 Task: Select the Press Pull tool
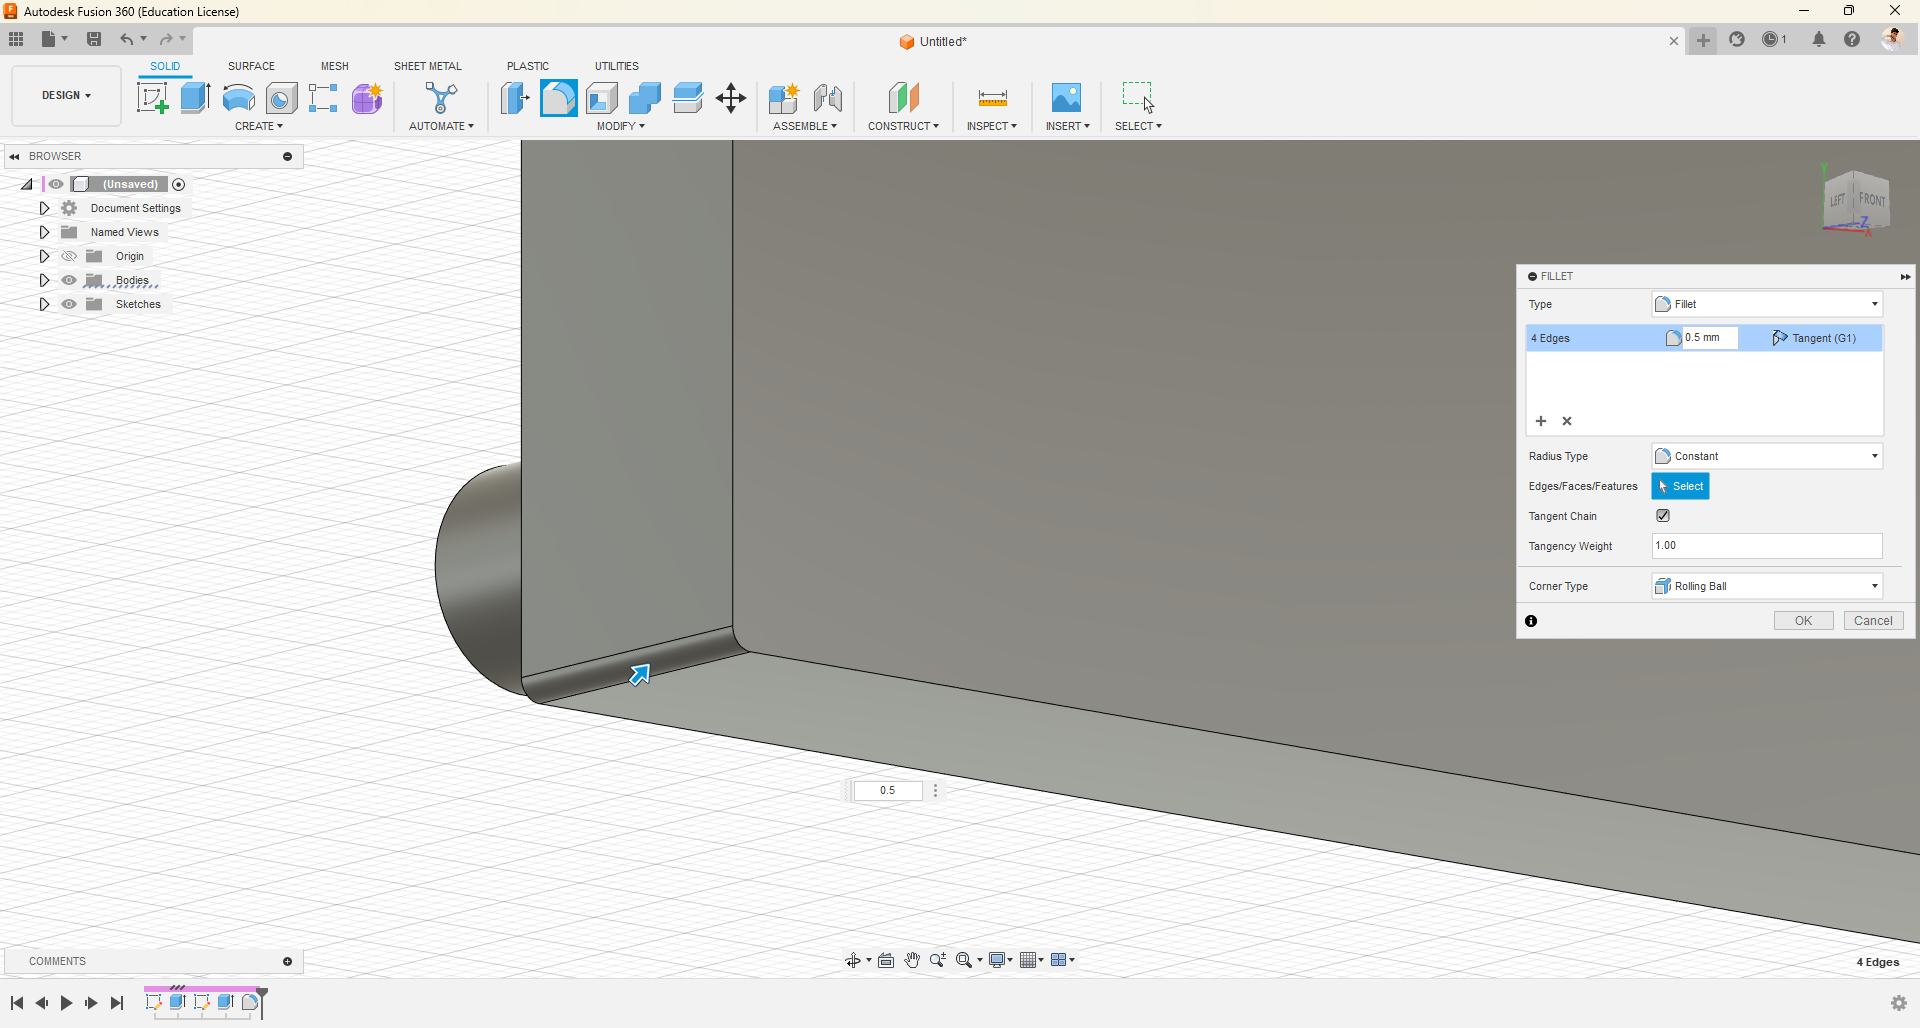(x=515, y=98)
